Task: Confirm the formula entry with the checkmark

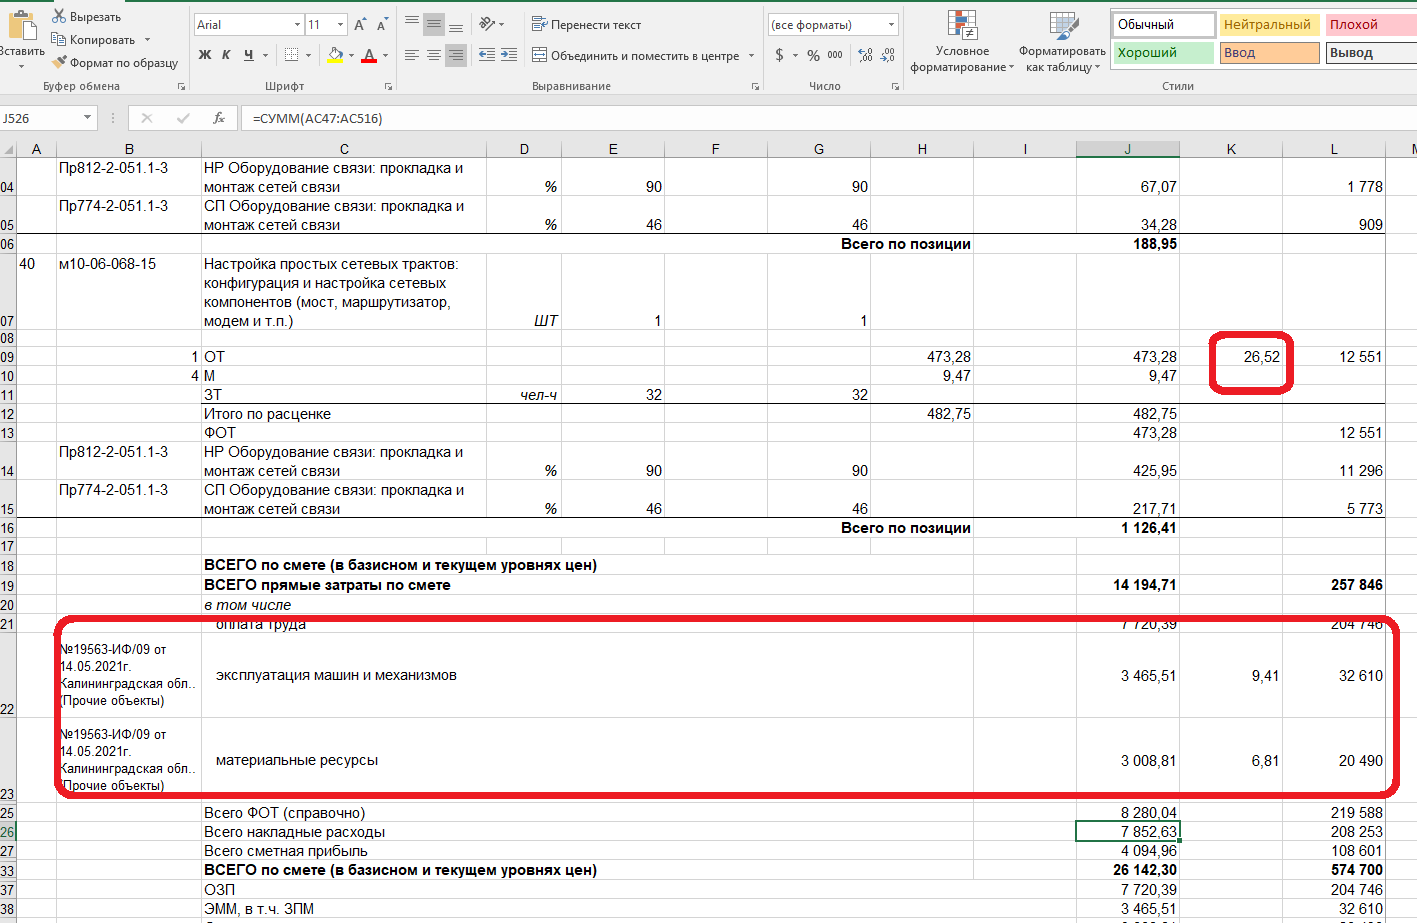Action: (x=183, y=118)
